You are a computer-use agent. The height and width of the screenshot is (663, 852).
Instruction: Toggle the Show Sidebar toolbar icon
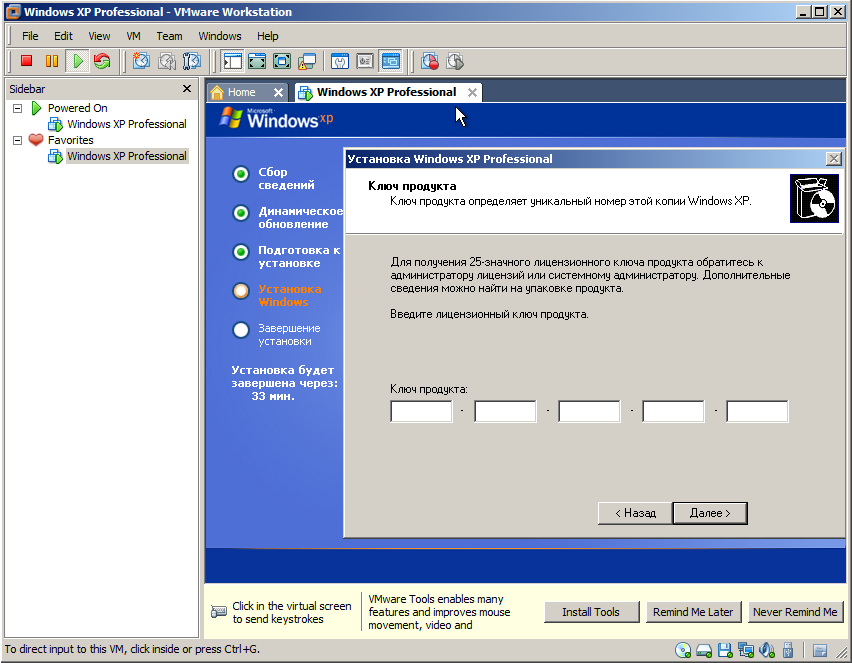[x=233, y=61]
